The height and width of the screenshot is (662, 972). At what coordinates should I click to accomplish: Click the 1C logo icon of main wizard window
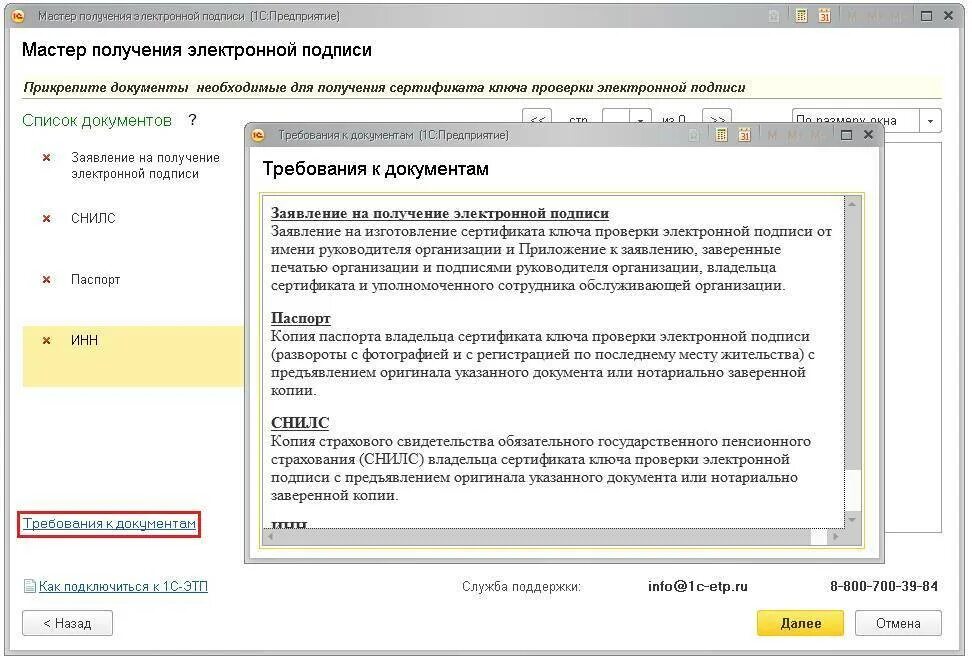point(18,16)
